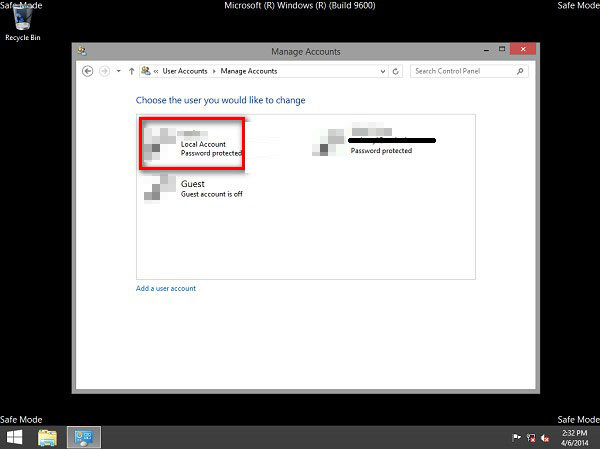
Task: Select the Guest account
Action: point(193,188)
